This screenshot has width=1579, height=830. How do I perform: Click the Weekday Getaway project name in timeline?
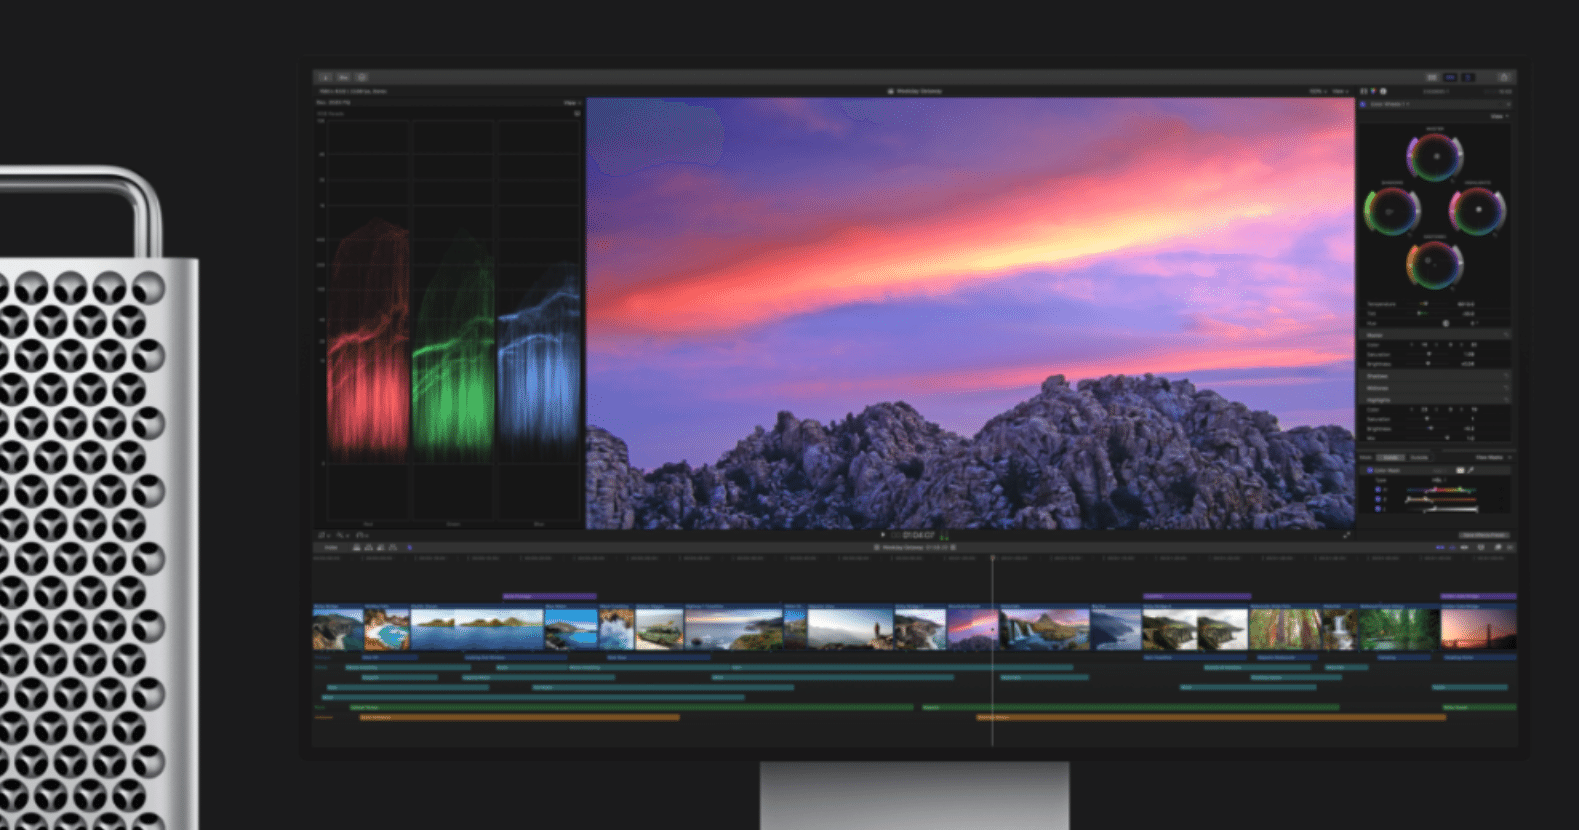(905, 547)
